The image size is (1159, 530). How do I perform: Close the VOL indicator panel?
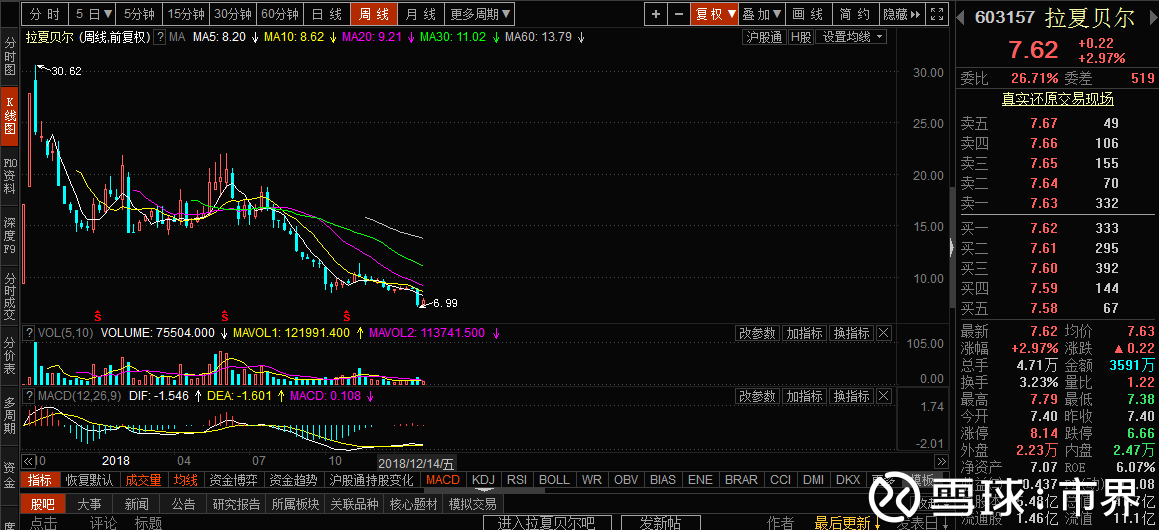[883, 333]
